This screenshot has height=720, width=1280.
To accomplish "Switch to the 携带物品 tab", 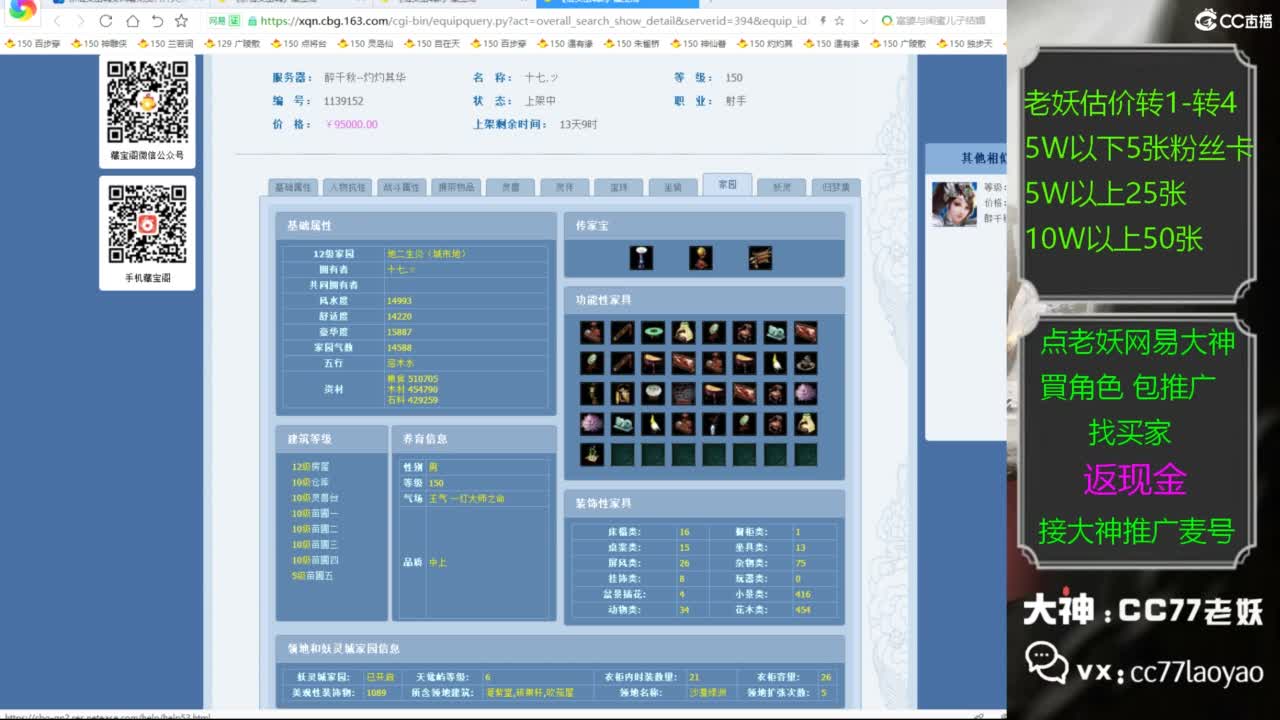I will pyautogui.click(x=455, y=187).
